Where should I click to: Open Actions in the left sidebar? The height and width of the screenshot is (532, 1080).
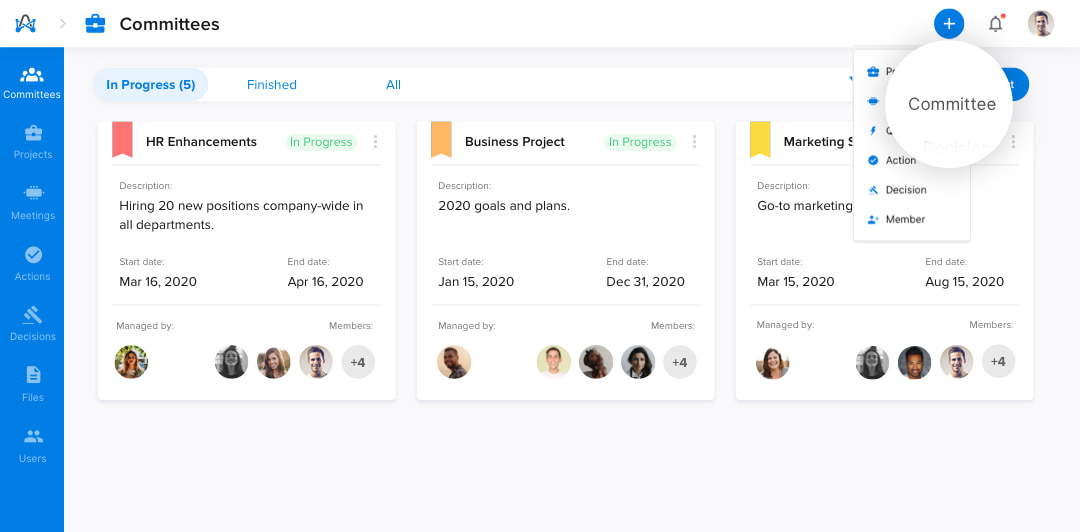pyautogui.click(x=32, y=264)
